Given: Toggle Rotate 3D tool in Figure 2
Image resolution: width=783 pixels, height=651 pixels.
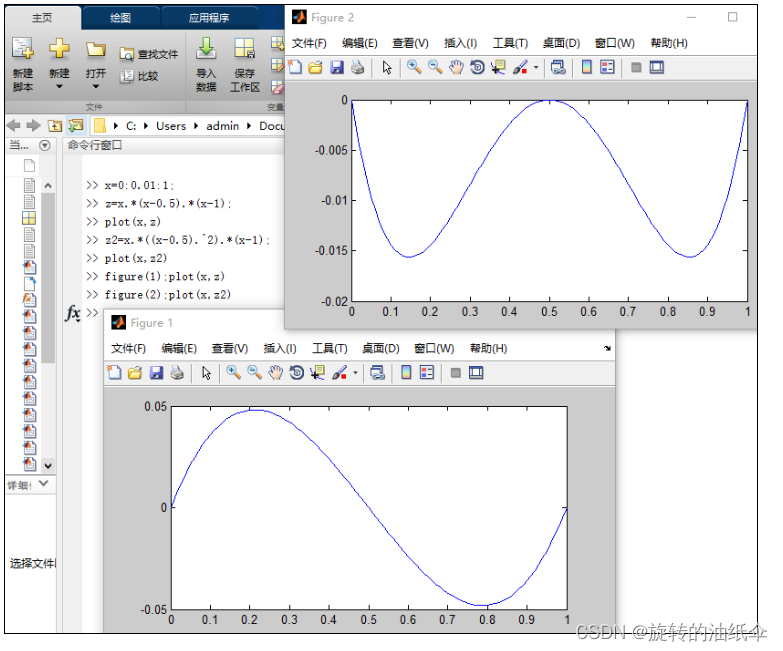Looking at the screenshot, I should pos(477,67).
